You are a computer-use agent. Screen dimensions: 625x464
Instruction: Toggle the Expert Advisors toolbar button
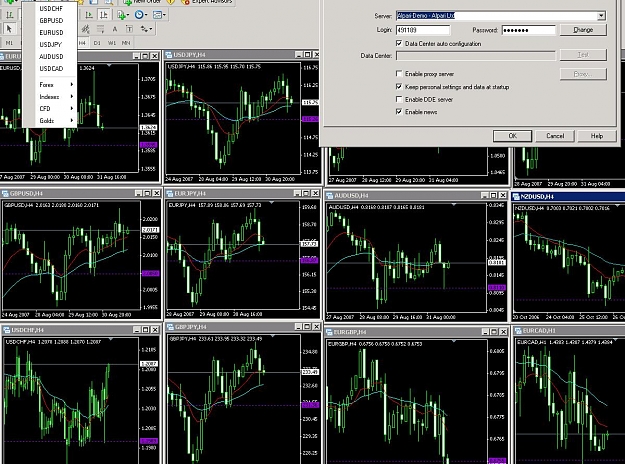tap(206, 2)
